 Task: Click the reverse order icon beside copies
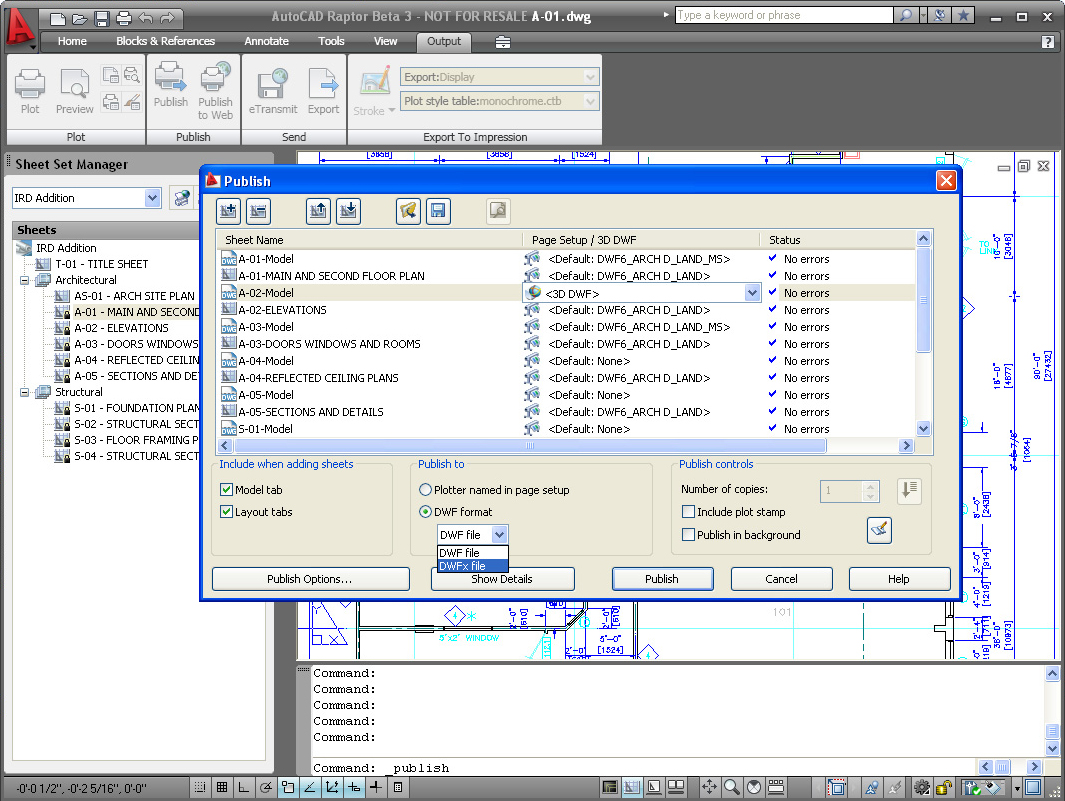click(909, 491)
